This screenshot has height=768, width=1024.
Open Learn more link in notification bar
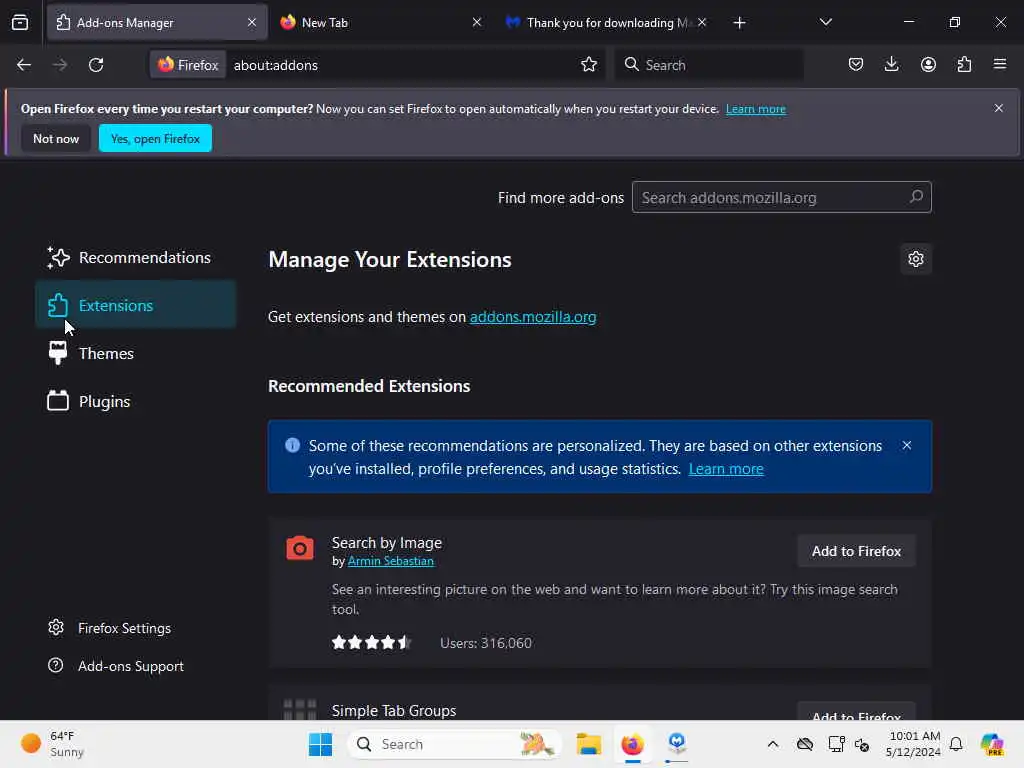pyautogui.click(x=756, y=109)
